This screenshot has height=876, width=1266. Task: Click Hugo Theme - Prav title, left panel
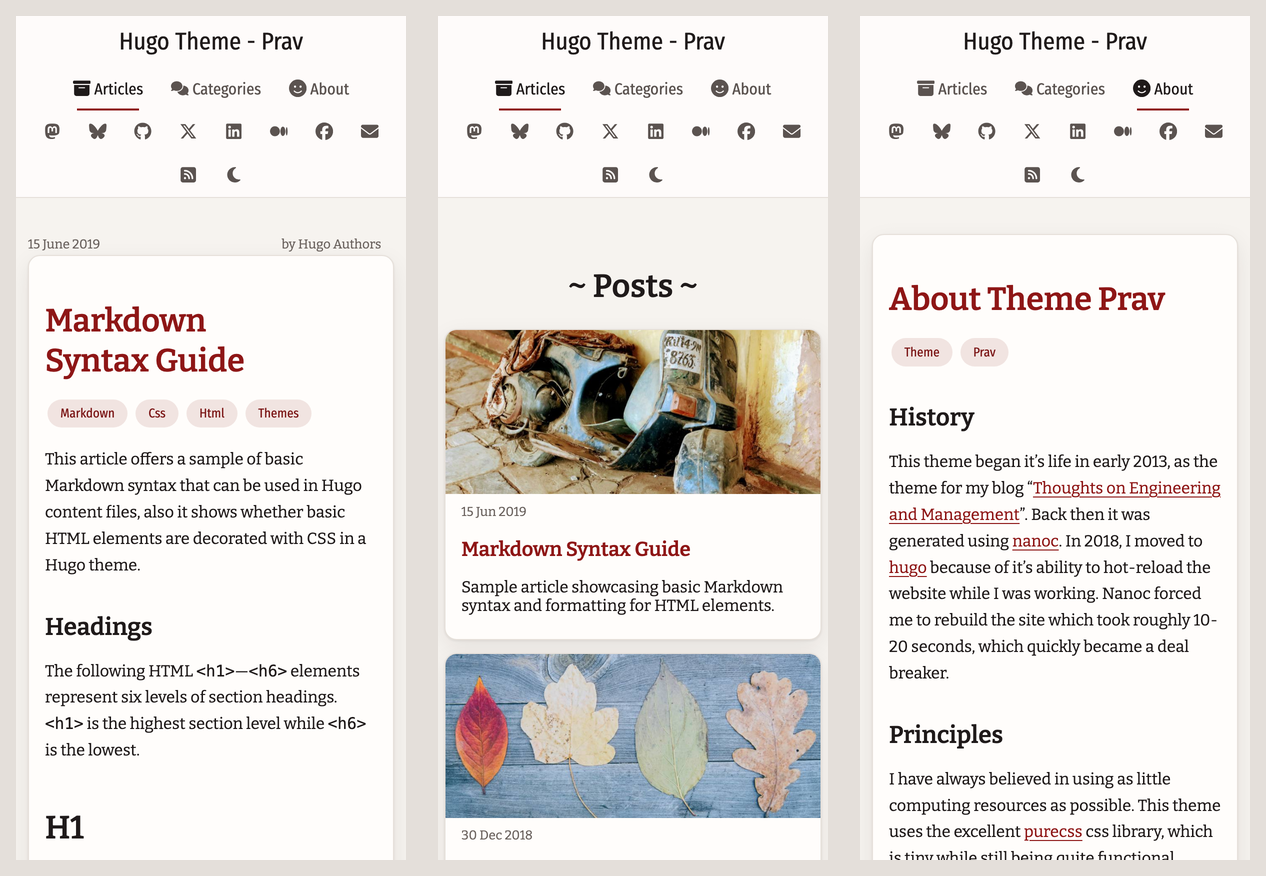click(x=211, y=42)
